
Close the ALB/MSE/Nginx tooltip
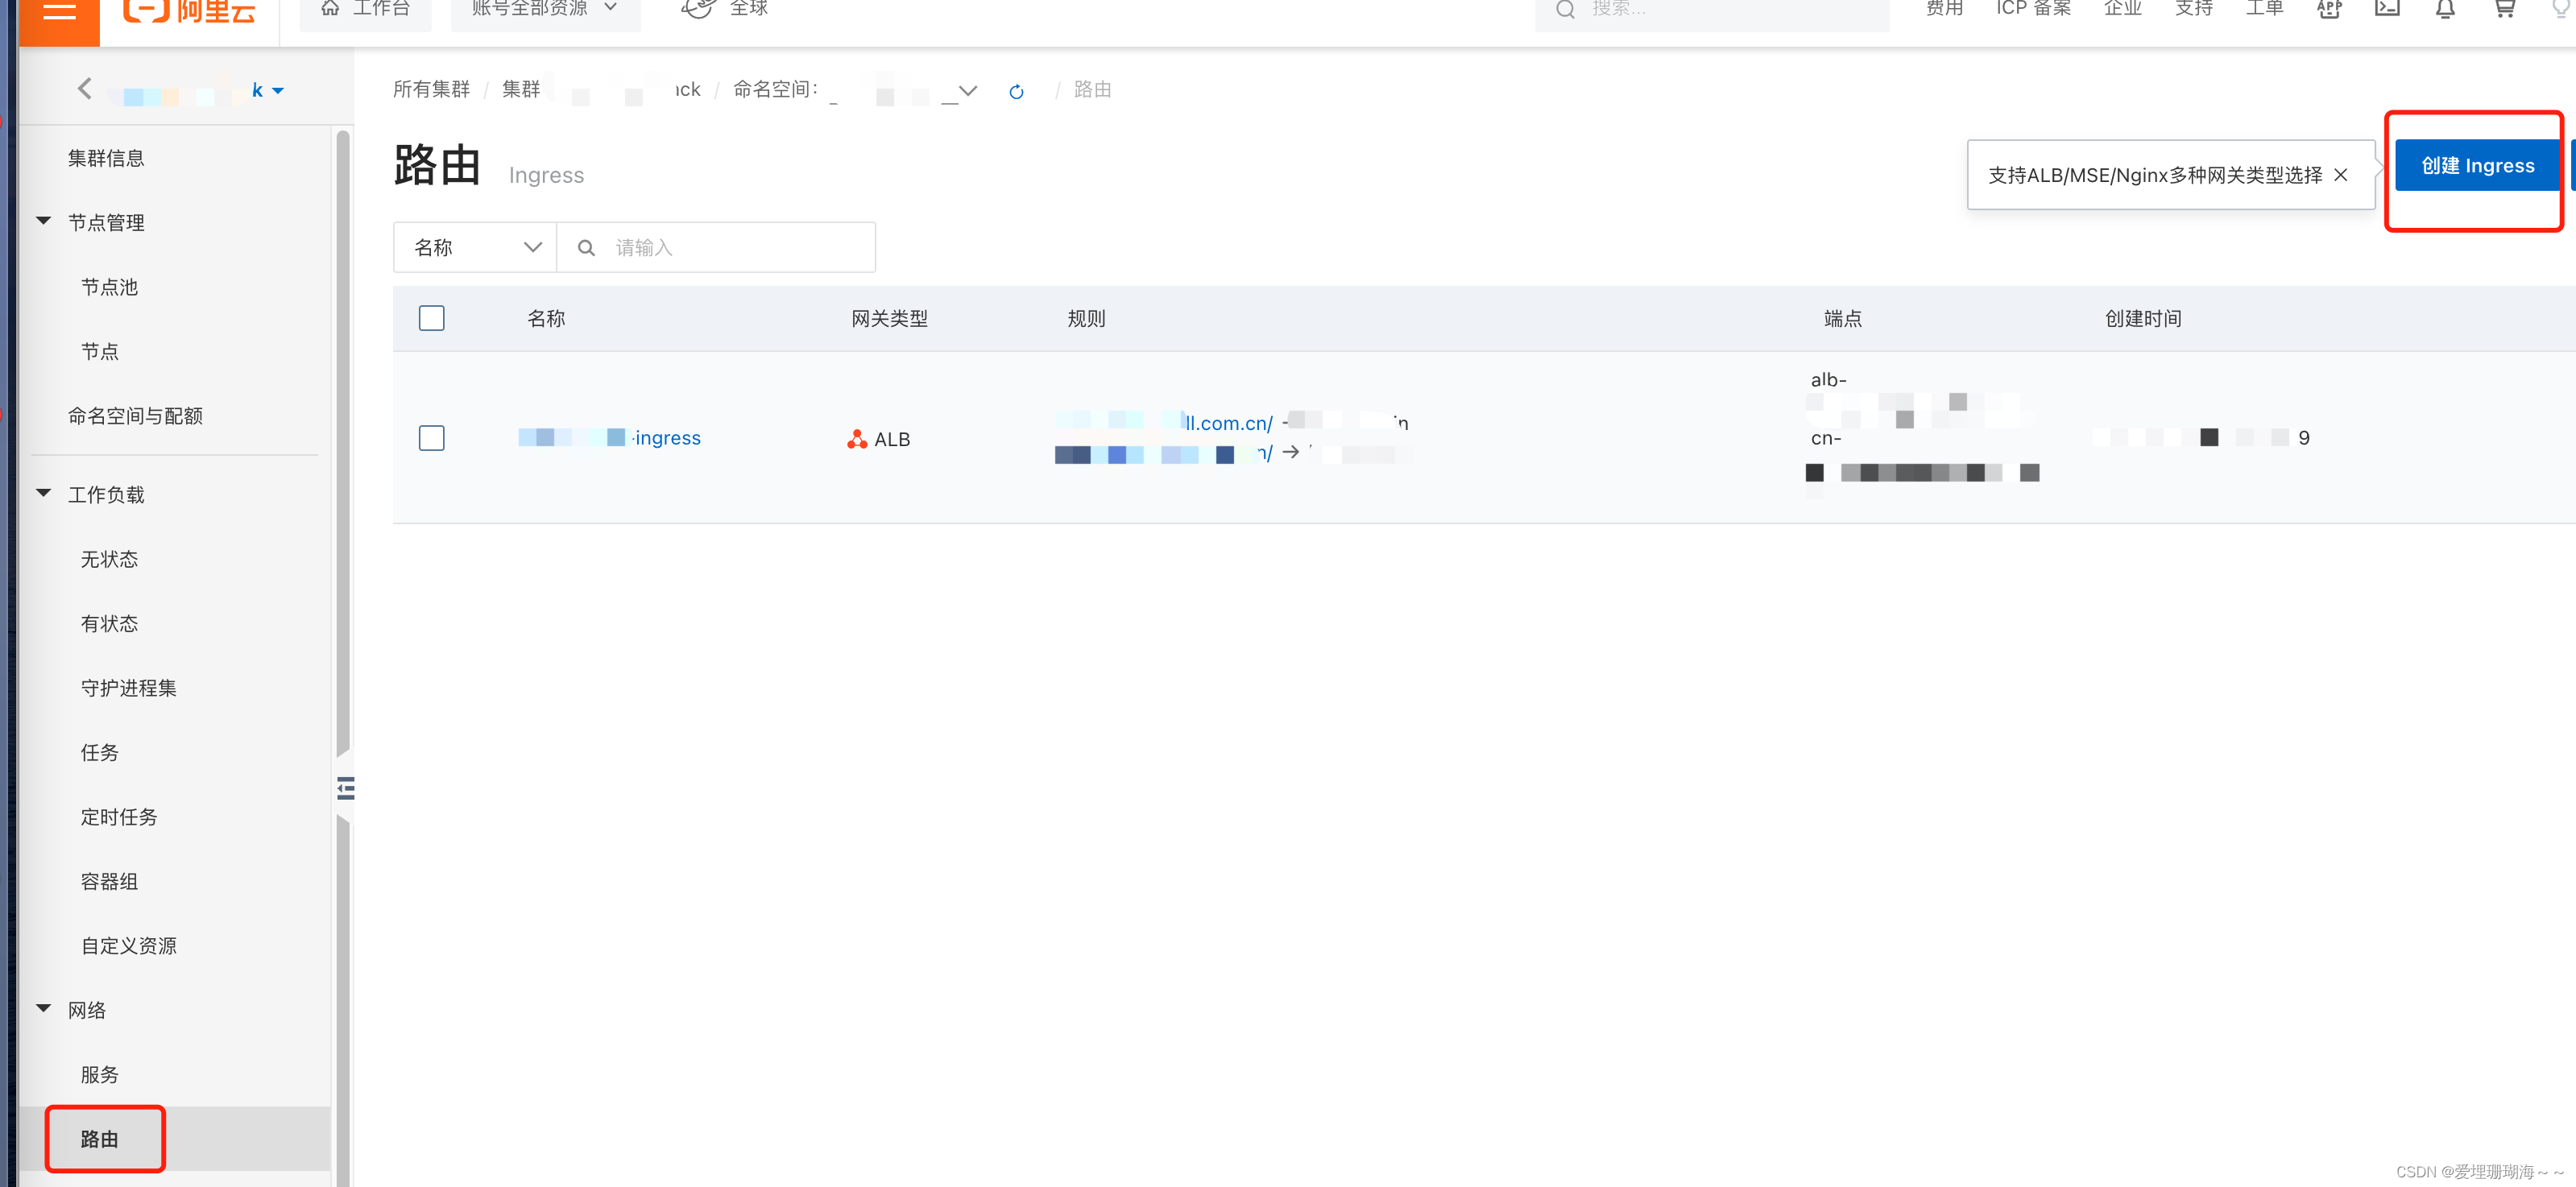pyautogui.click(x=2341, y=175)
